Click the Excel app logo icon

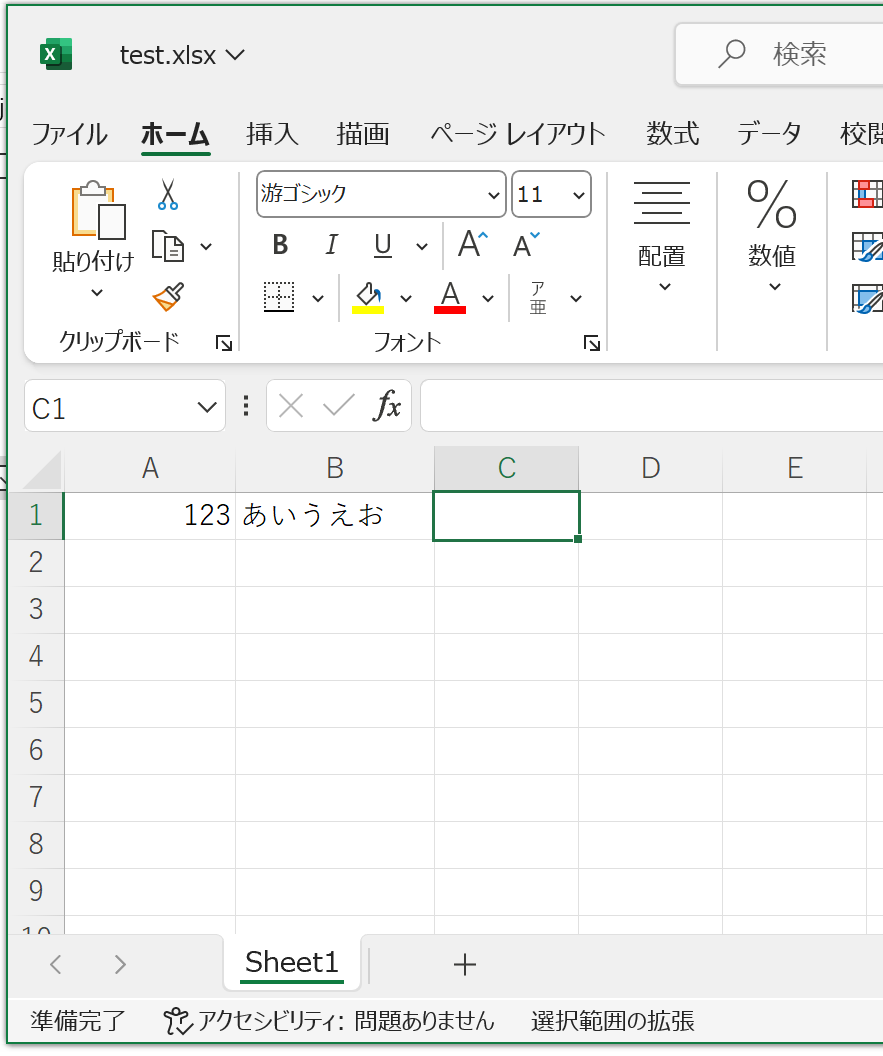tap(57, 55)
